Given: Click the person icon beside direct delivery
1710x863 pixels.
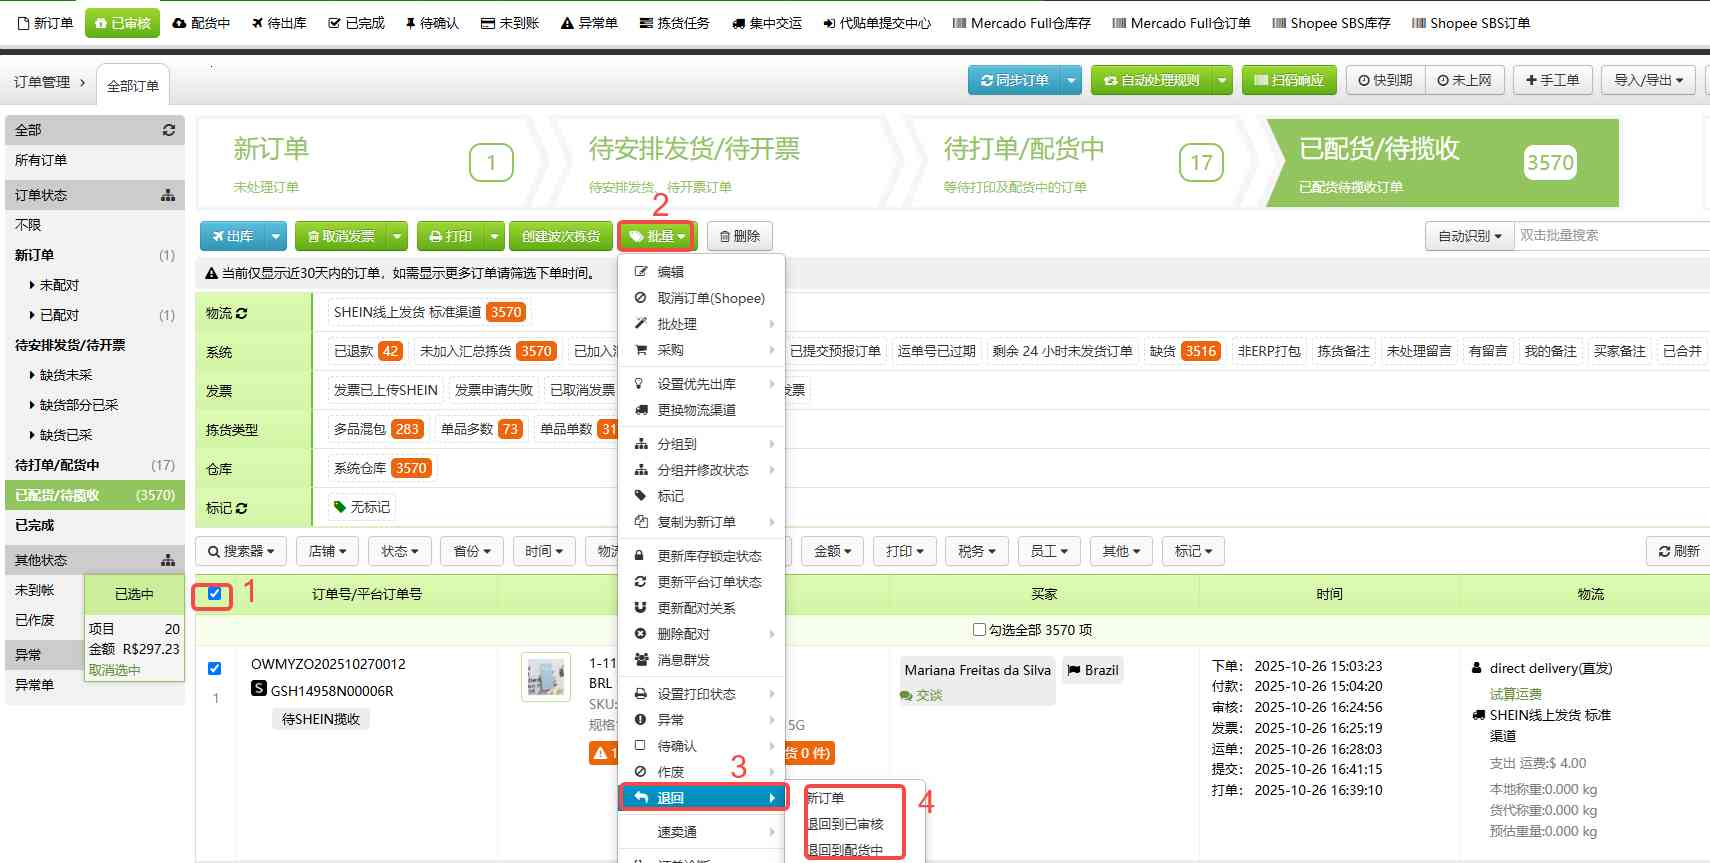Looking at the screenshot, I should click(x=1477, y=668).
